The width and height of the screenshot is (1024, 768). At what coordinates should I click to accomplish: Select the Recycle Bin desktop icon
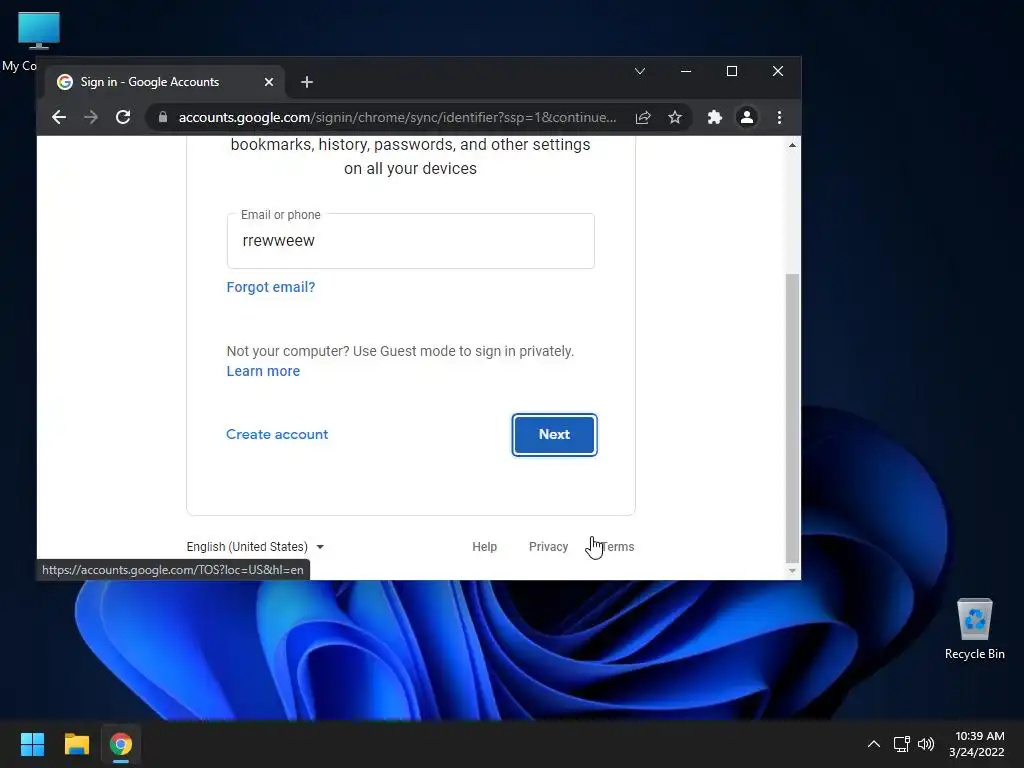pos(975,629)
